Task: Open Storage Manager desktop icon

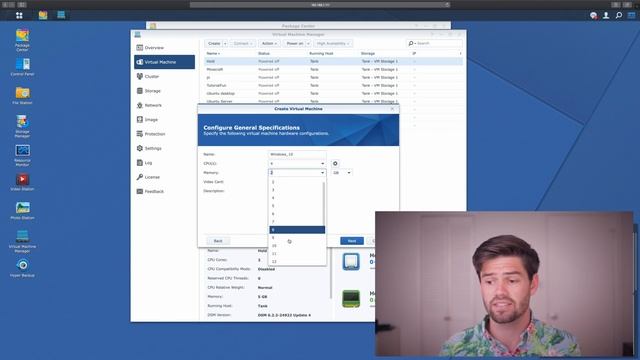Action: (22, 127)
